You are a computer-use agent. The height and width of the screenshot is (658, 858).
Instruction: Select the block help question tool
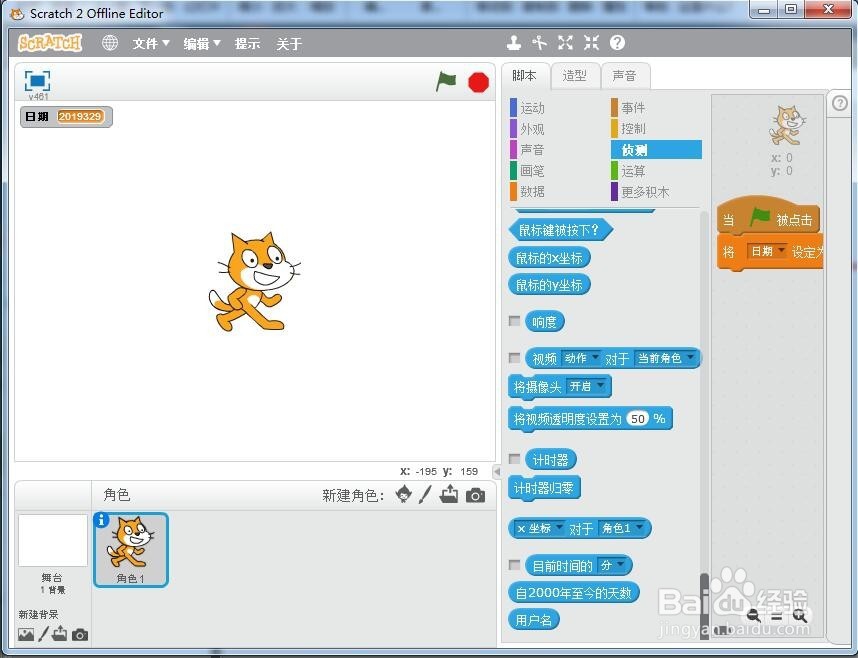click(617, 43)
